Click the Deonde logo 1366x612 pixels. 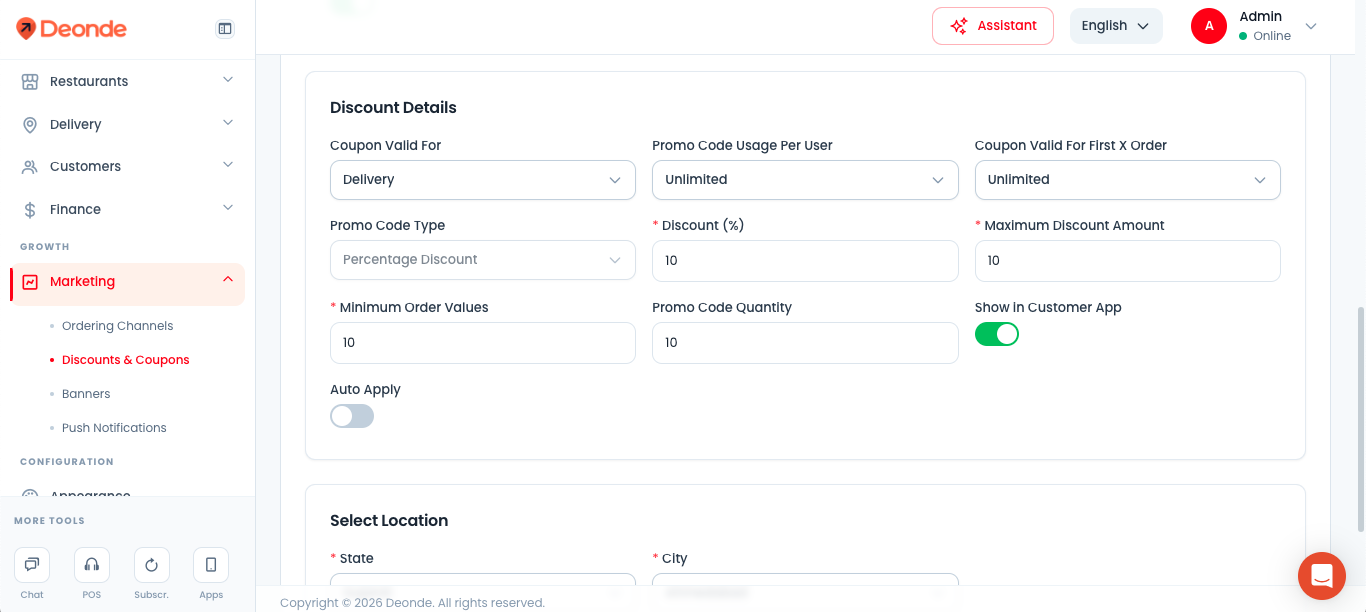[x=71, y=28]
